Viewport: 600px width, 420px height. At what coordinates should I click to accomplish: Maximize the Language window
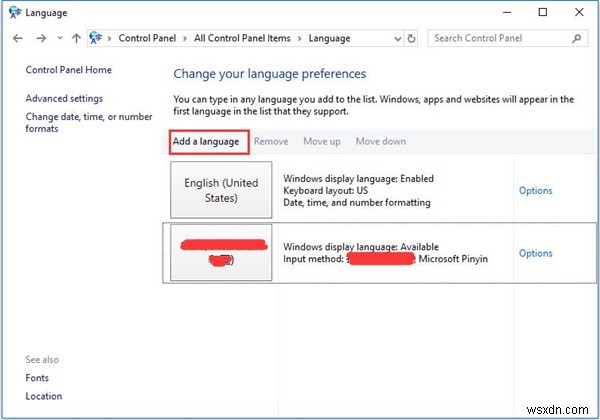pyautogui.click(x=543, y=12)
